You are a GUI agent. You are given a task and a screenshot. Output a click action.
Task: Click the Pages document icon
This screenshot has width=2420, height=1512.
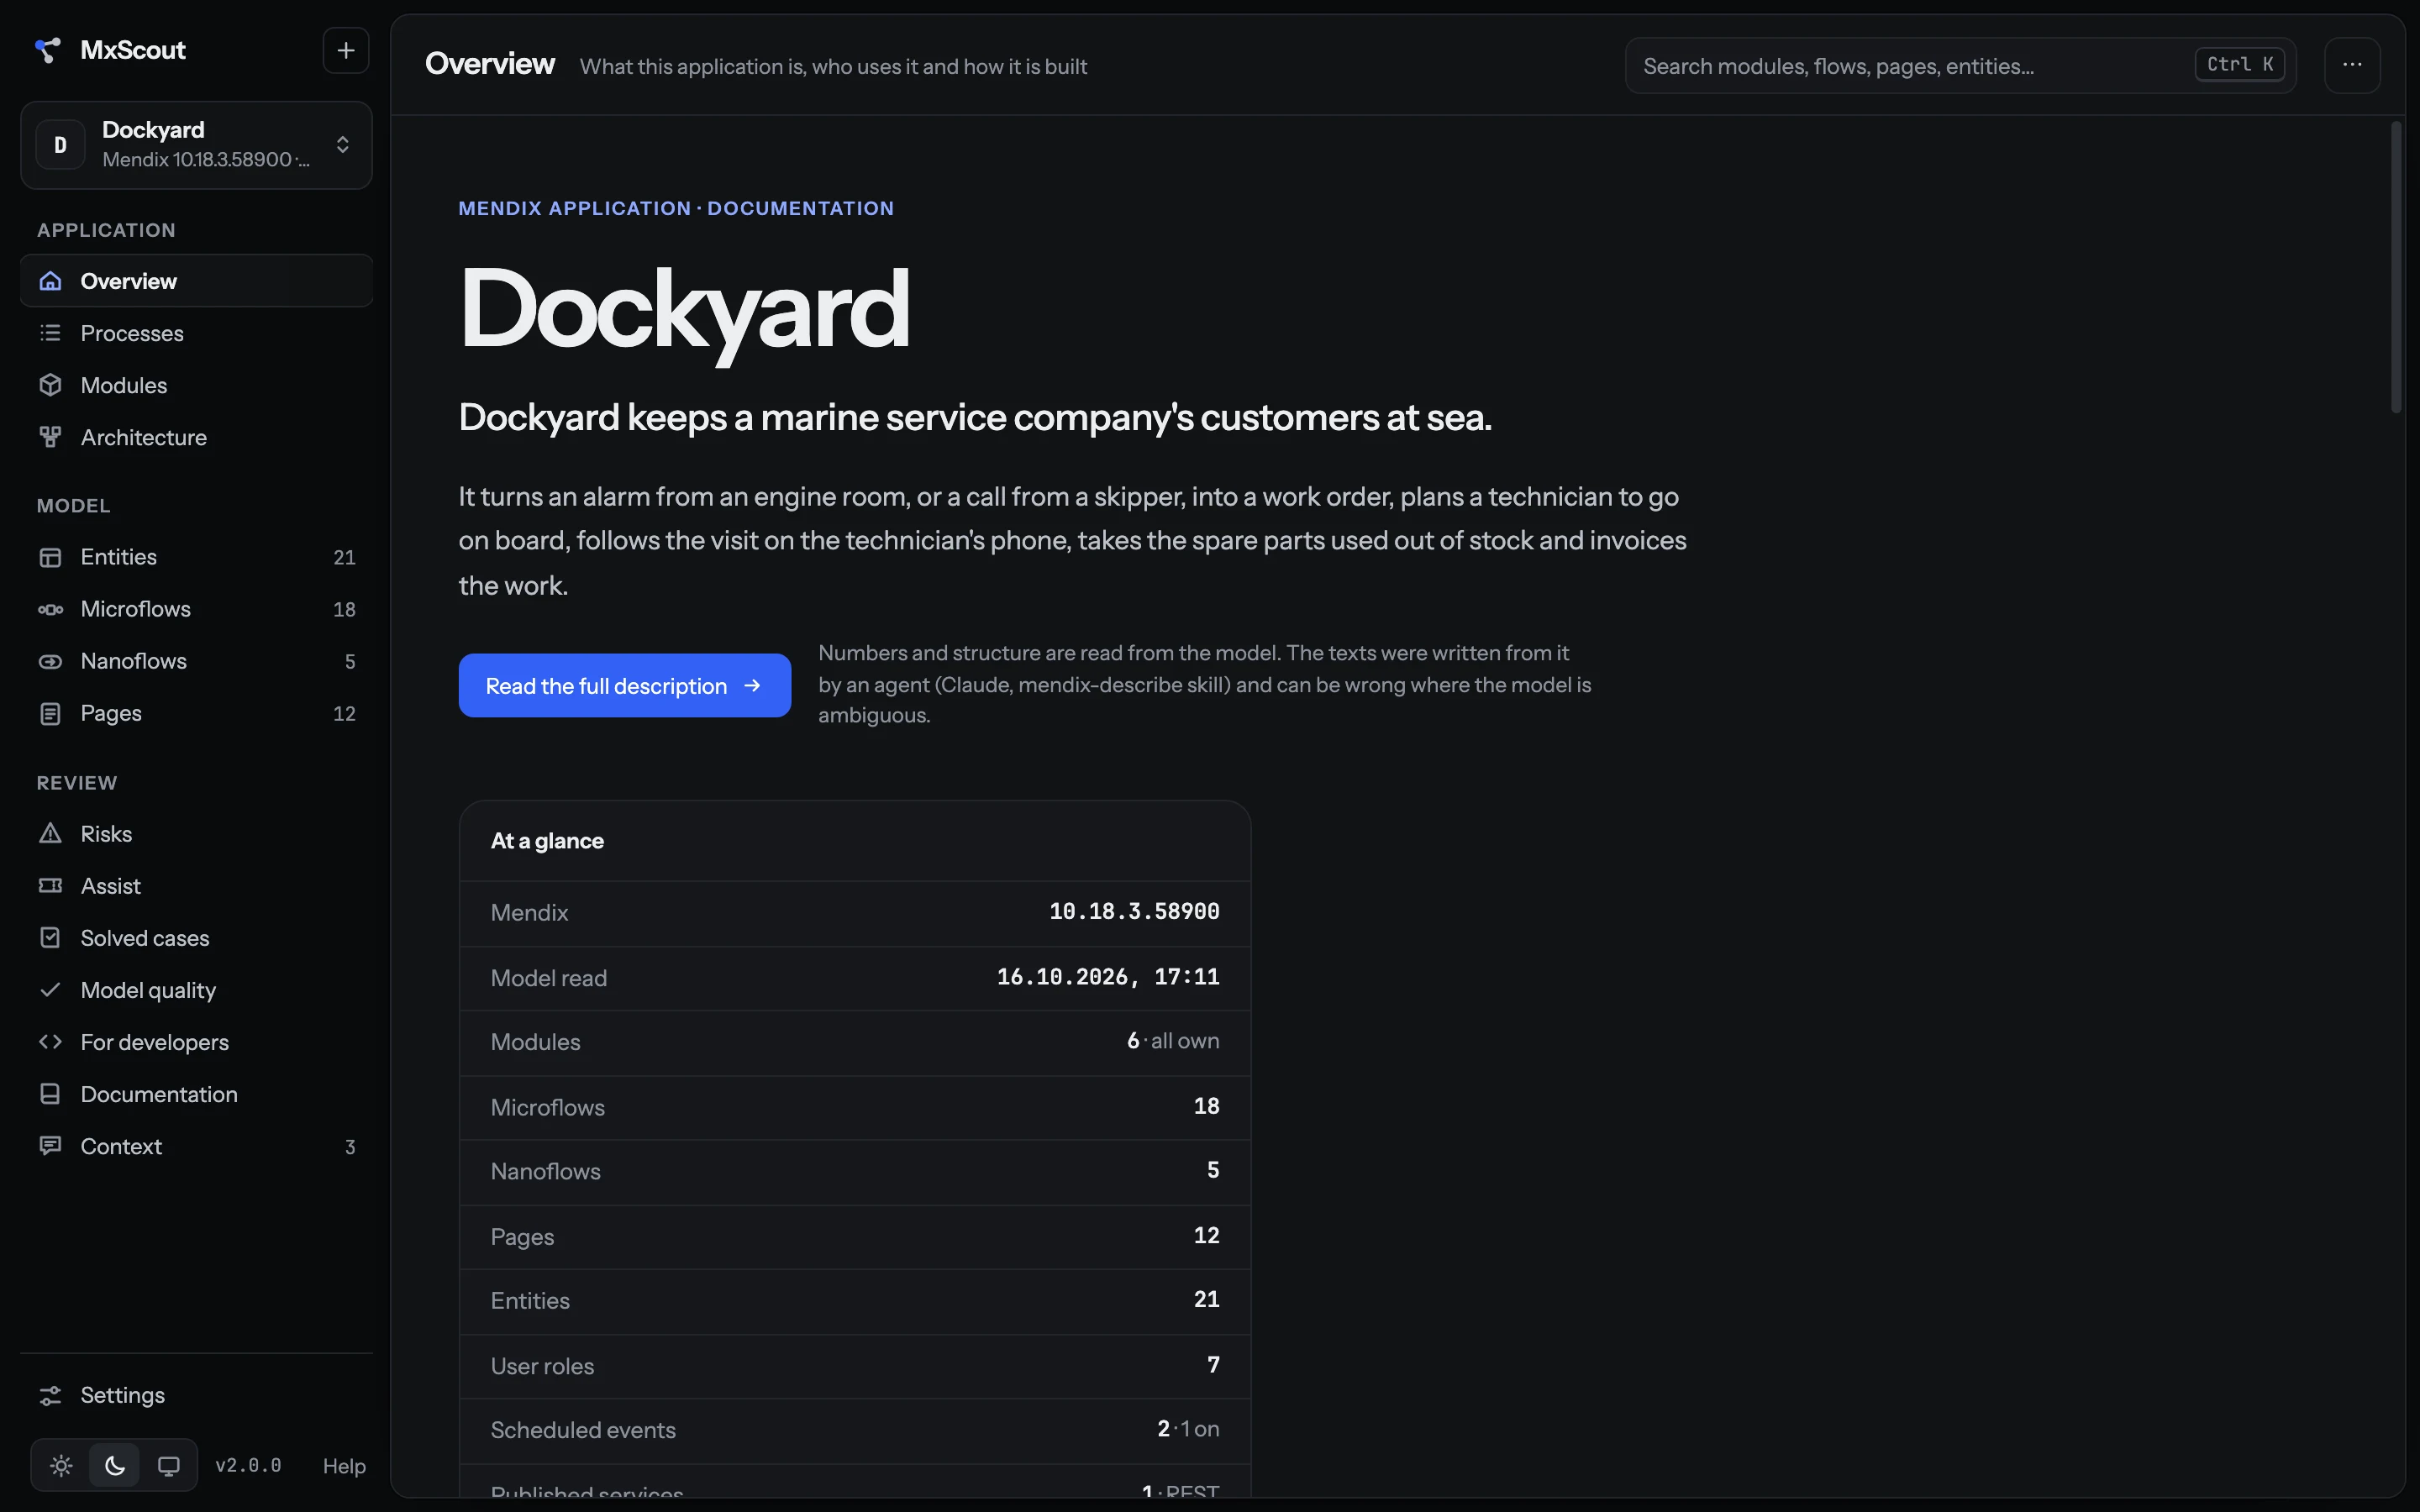50,713
